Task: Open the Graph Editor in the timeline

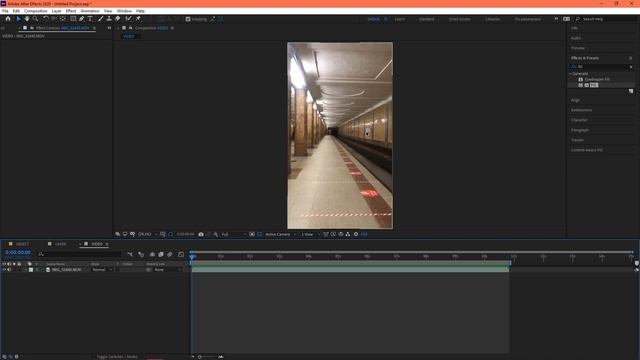Action: click(181, 254)
